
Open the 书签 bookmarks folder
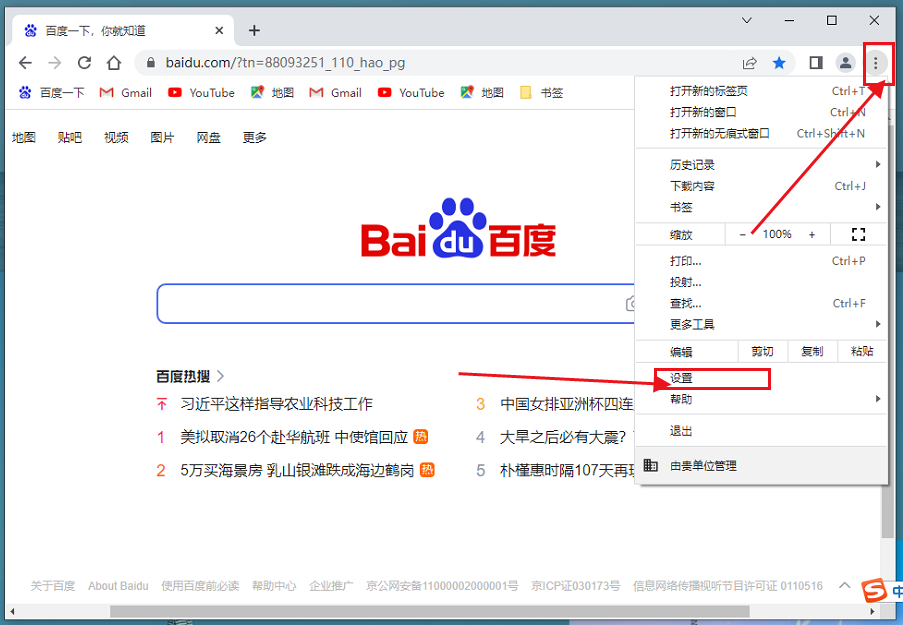541,93
